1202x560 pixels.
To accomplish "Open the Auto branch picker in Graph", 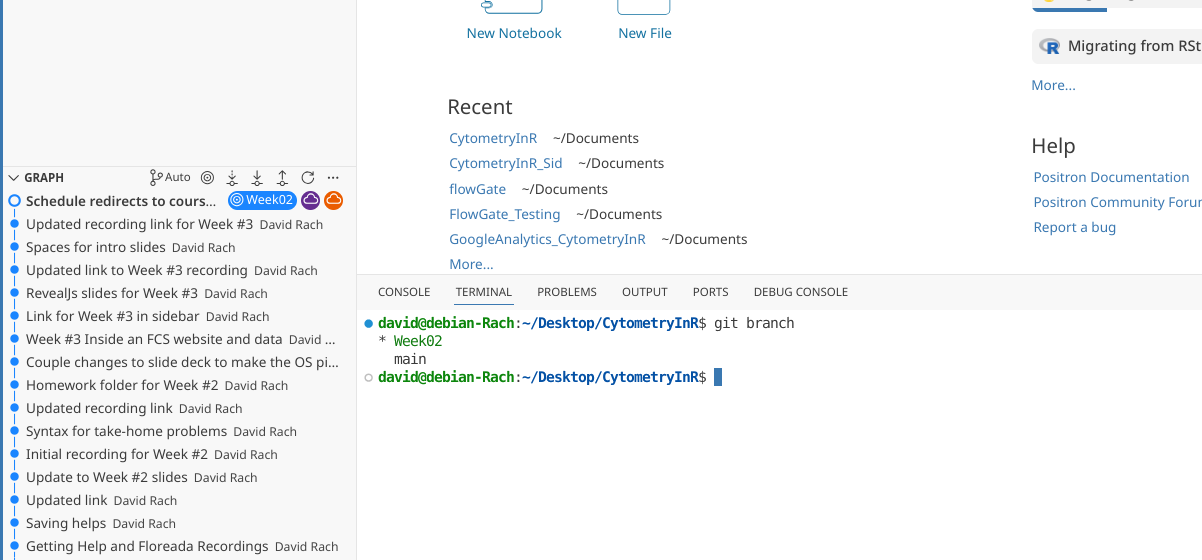I will point(170,177).
